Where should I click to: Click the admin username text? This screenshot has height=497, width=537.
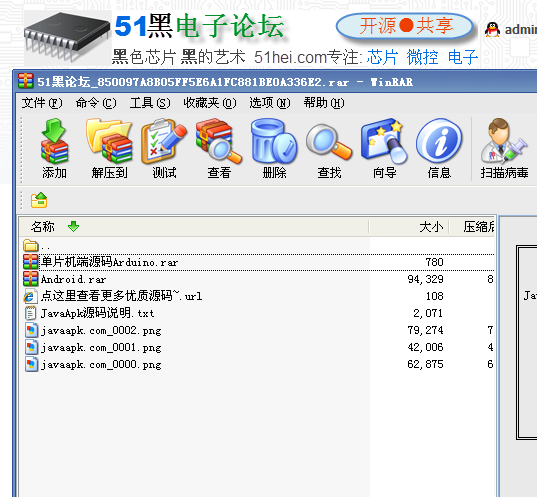pos(521,30)
